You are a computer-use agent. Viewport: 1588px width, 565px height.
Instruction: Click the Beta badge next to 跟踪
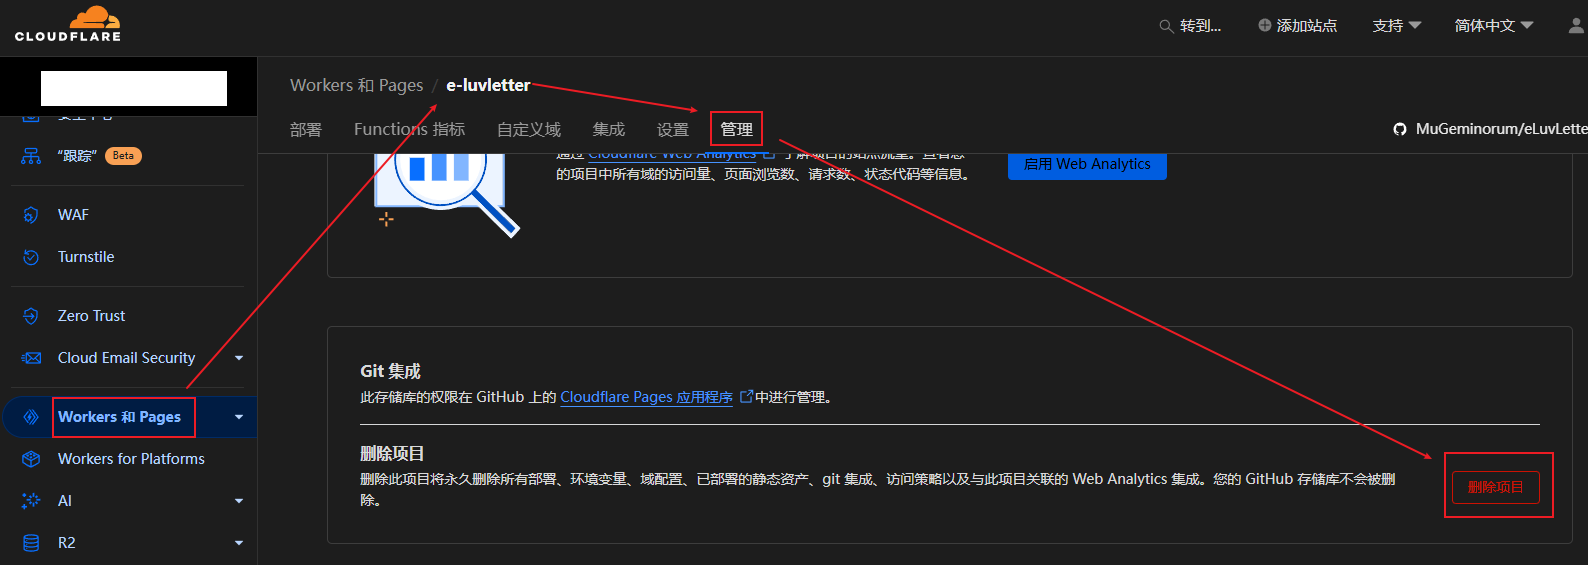tap(123, 156)
